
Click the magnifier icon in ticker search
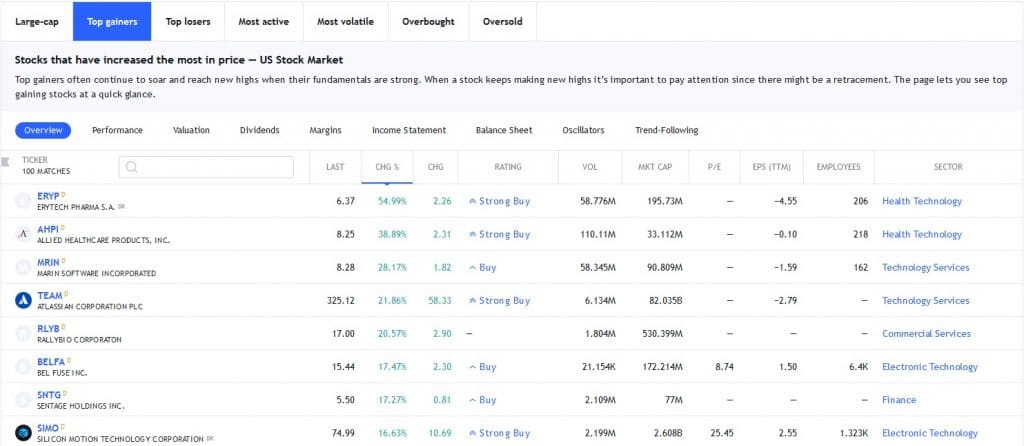click(x=131, y=167)
